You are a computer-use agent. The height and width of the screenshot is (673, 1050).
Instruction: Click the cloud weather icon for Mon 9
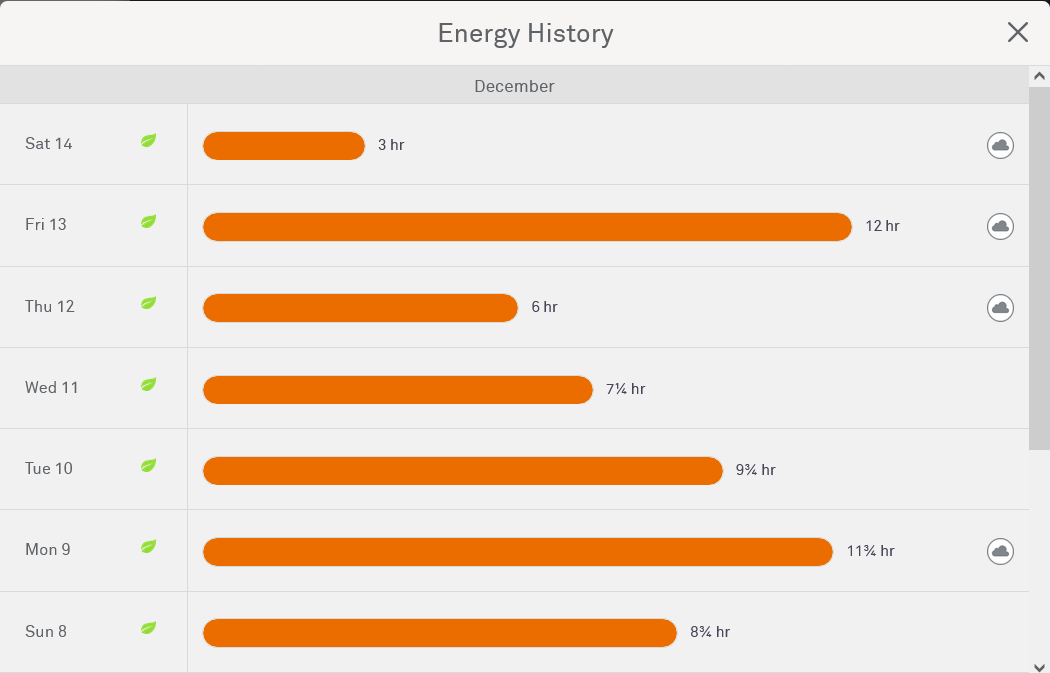coord(1000,551)
